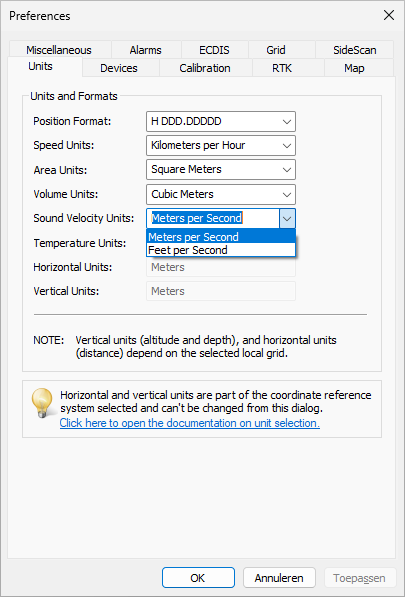Switch to the Miscellaneous tab
This screenshot has height=597, width=405.
[59, 50]
